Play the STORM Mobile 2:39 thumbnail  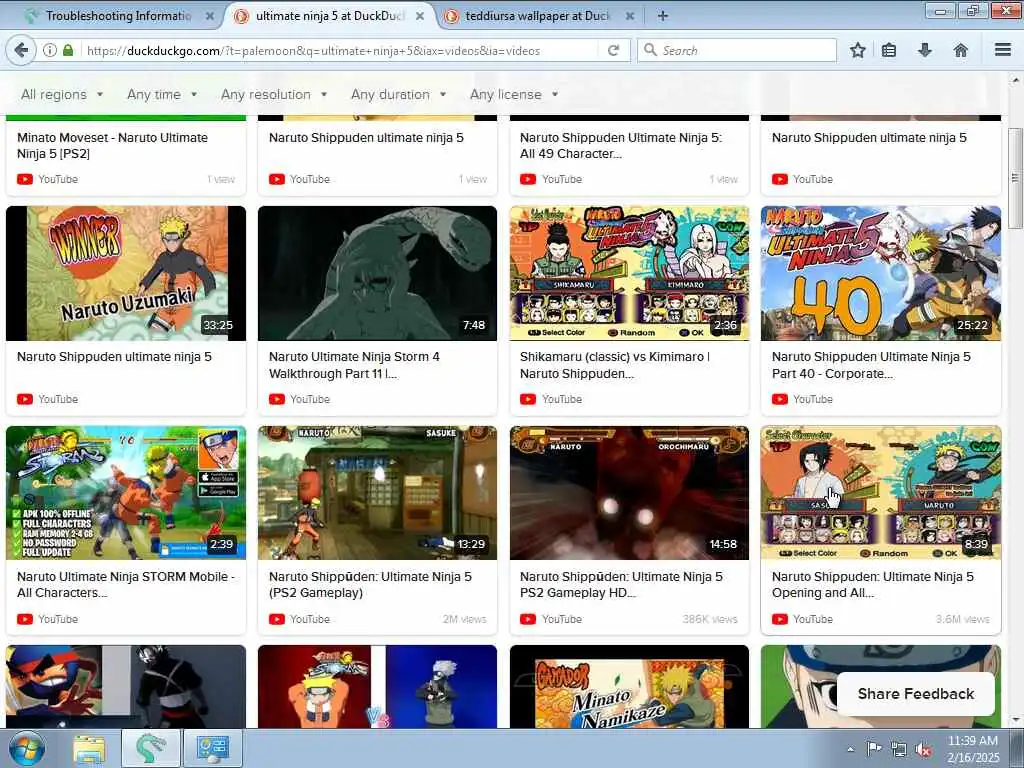(126, 492)
